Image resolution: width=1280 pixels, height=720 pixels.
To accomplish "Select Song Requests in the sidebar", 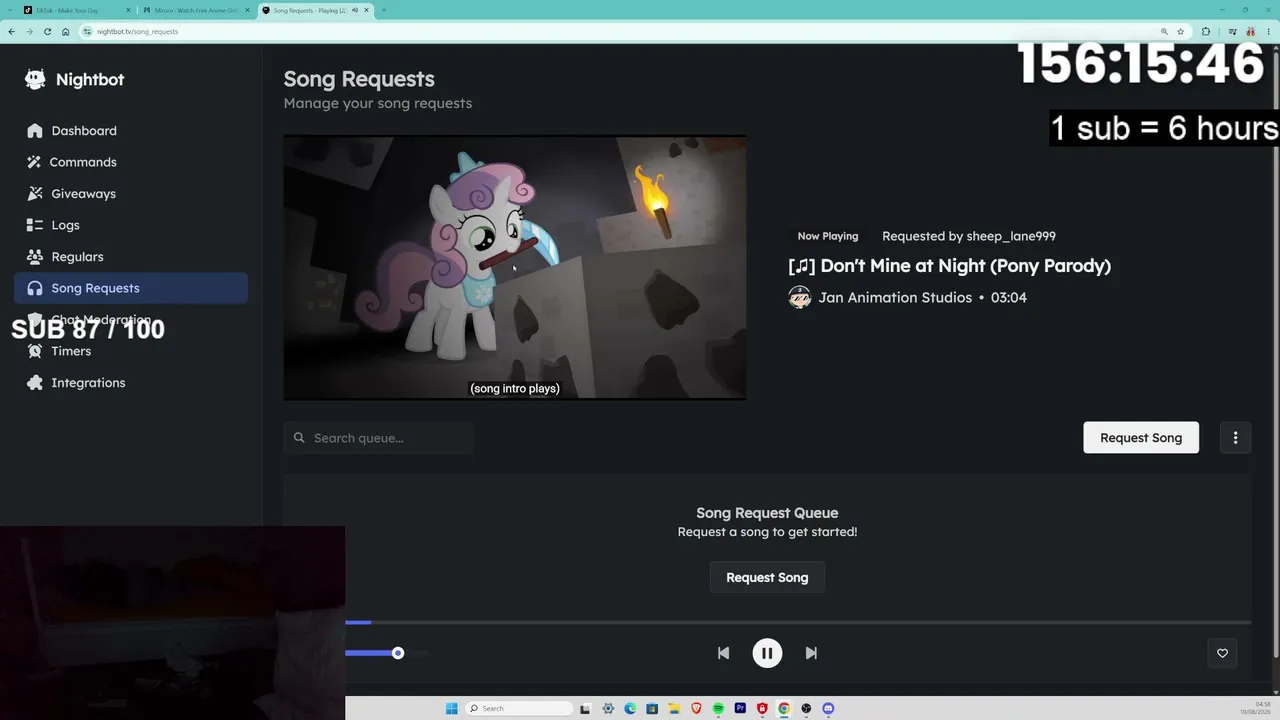I will pos(131,288).
